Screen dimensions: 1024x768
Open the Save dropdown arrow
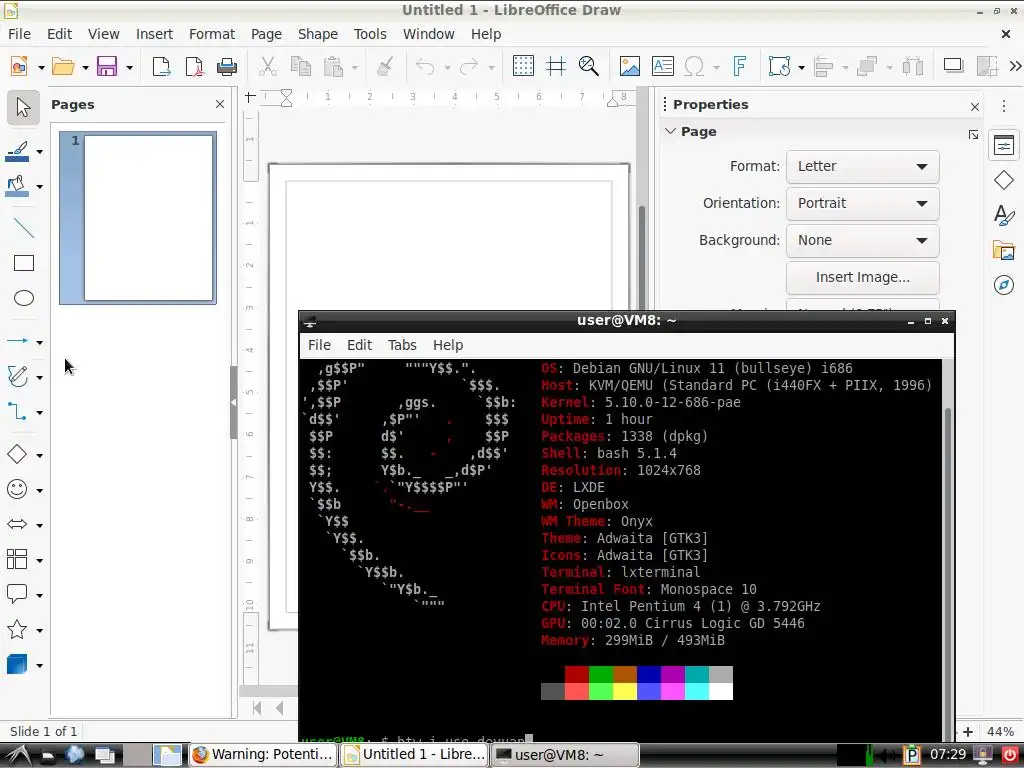pyautogui.click(x=129, y=67)
